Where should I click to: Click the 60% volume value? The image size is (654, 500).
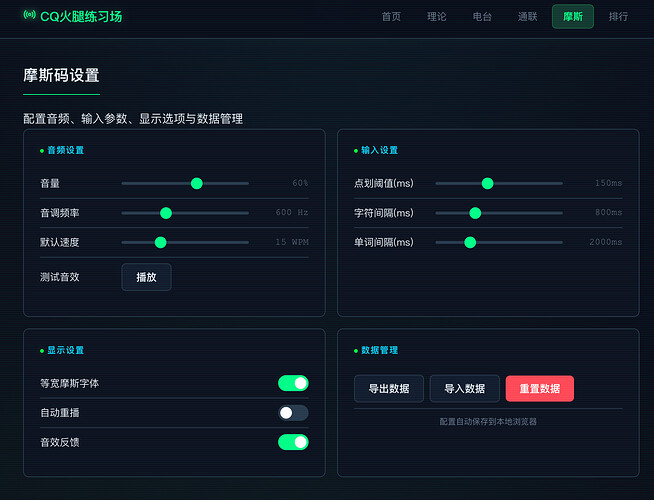(x=300, y=183)
